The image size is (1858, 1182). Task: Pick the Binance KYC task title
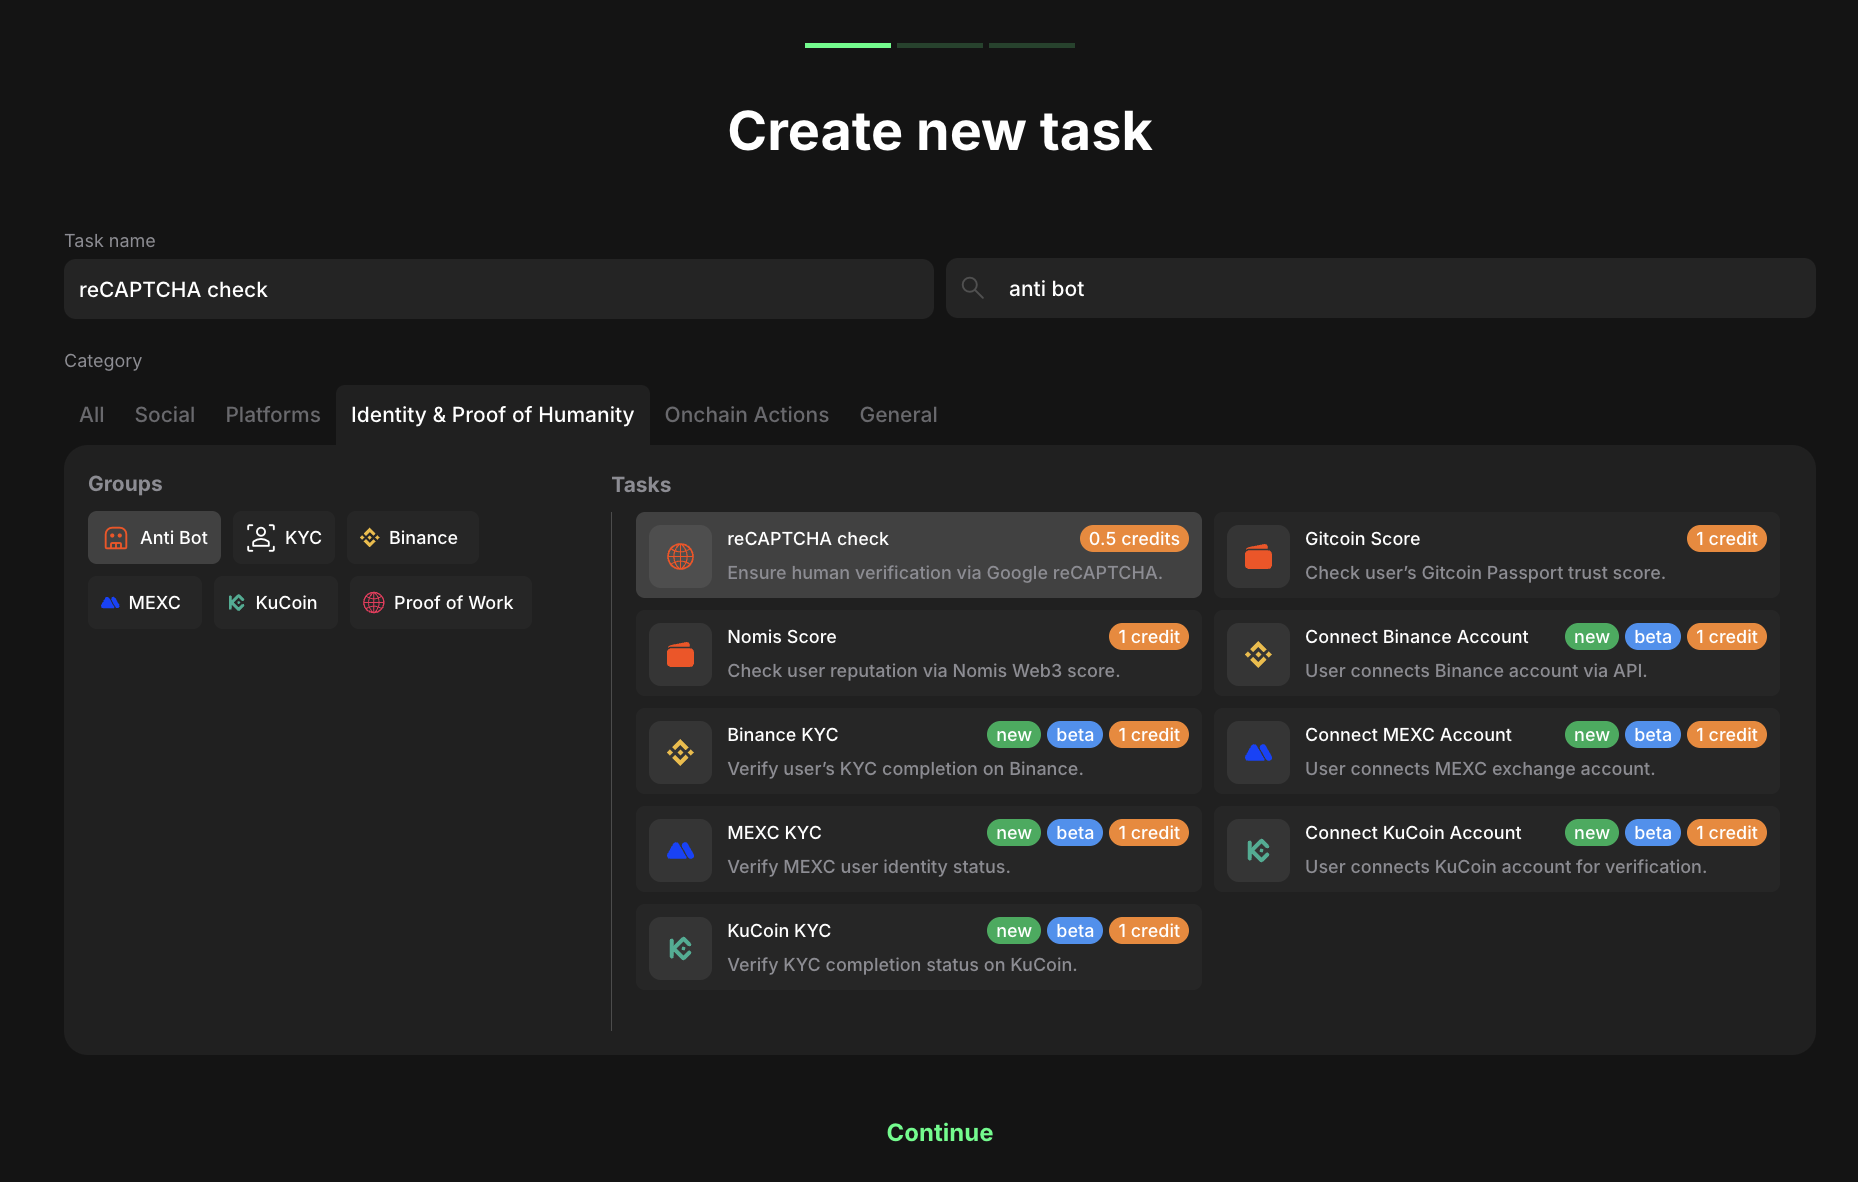(x=783, y=735)
